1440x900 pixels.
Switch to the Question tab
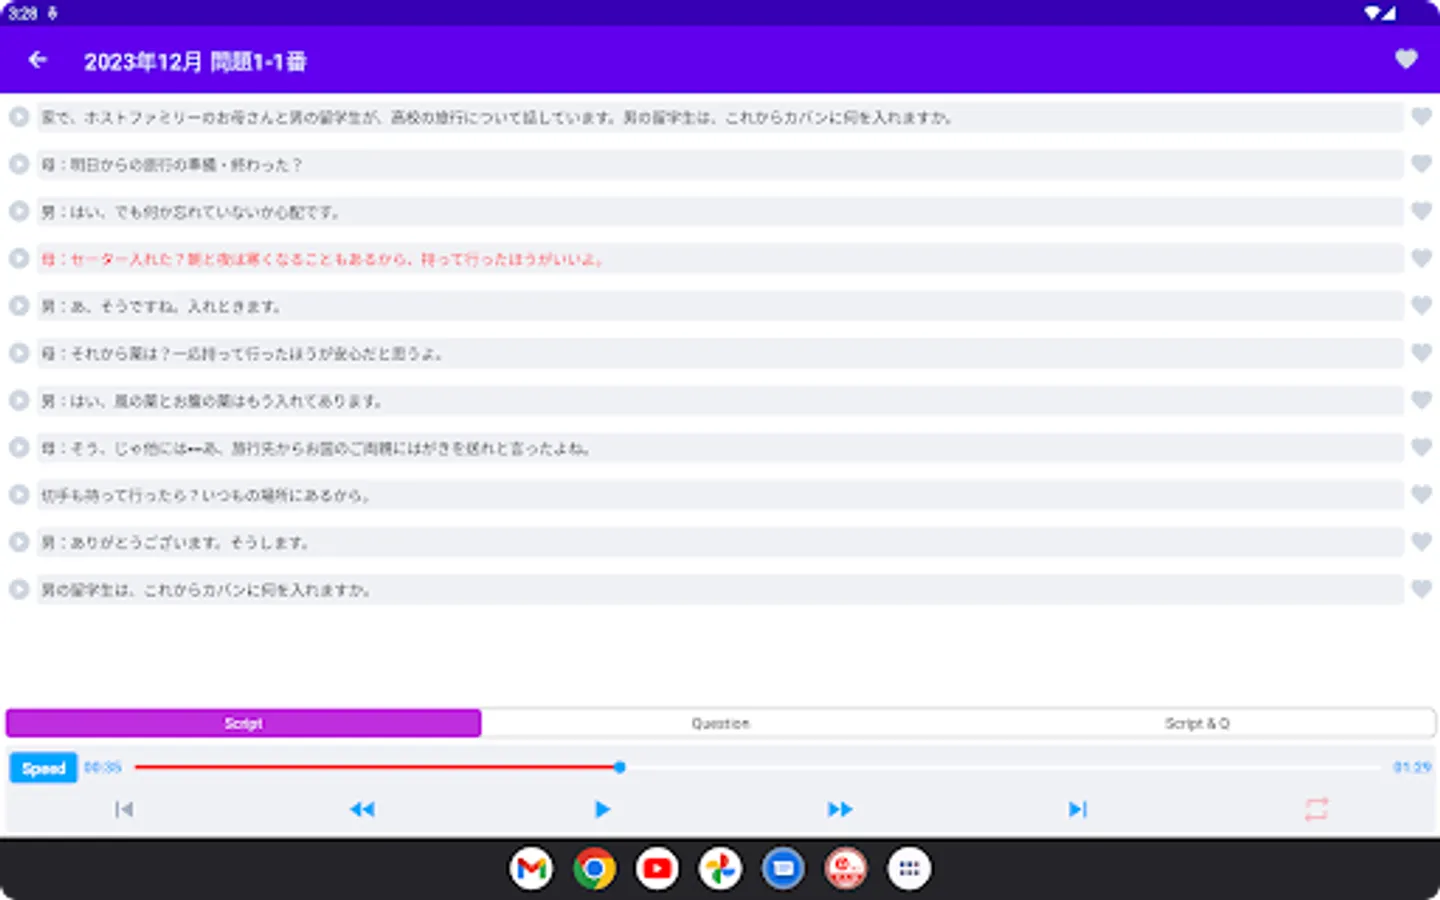click(x=720, y=723)
